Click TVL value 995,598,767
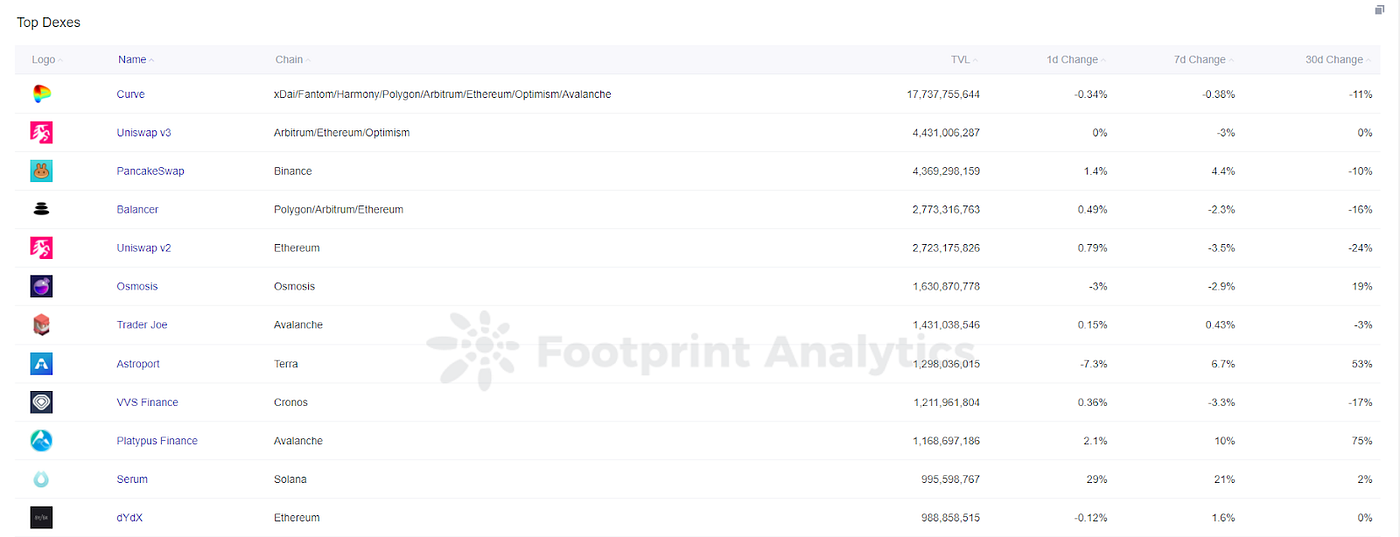Image resolution: width=1400 pixels, height=537 pixels. coord(951,479)
